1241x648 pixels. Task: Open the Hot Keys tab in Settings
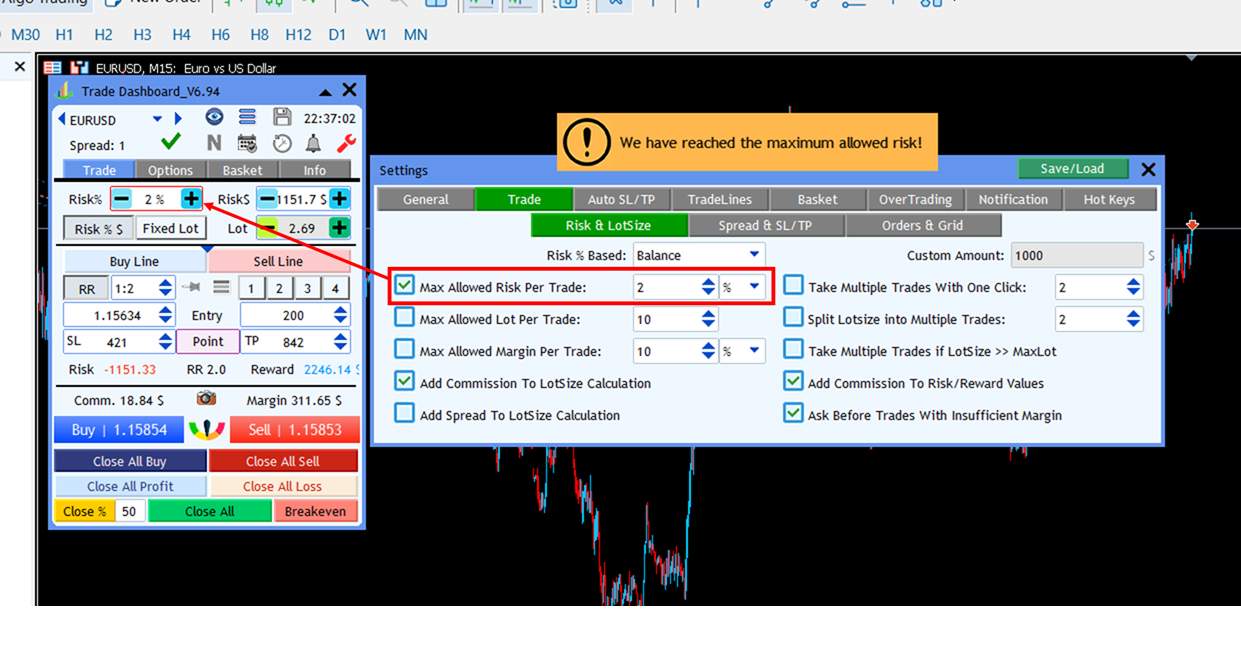pos(1109,199)
